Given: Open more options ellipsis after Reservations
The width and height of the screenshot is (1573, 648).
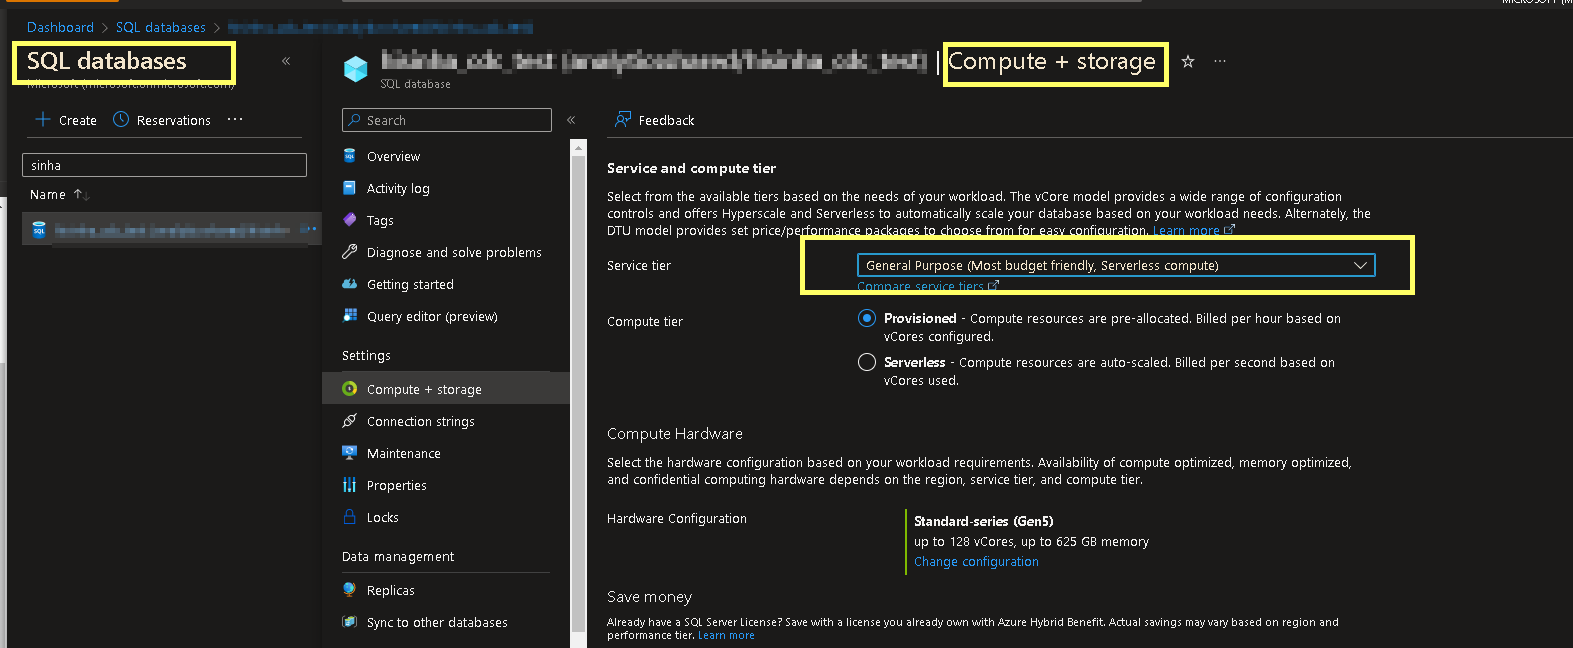Looking at the screenshot, I should click(x=235, y=119).
